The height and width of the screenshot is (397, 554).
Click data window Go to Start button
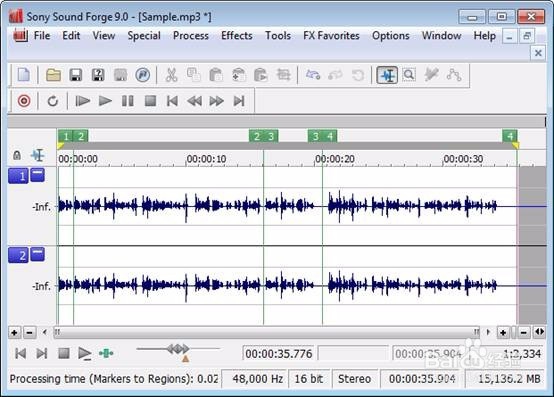point(20,353)
